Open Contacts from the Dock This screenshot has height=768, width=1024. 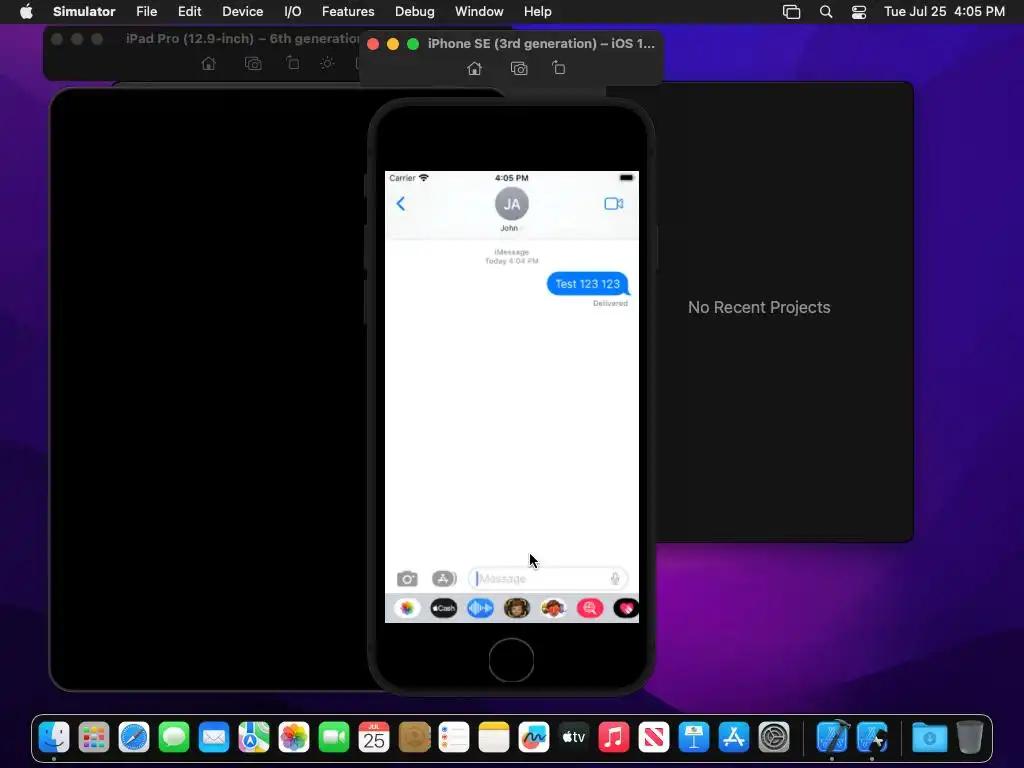tap(414, 738)
